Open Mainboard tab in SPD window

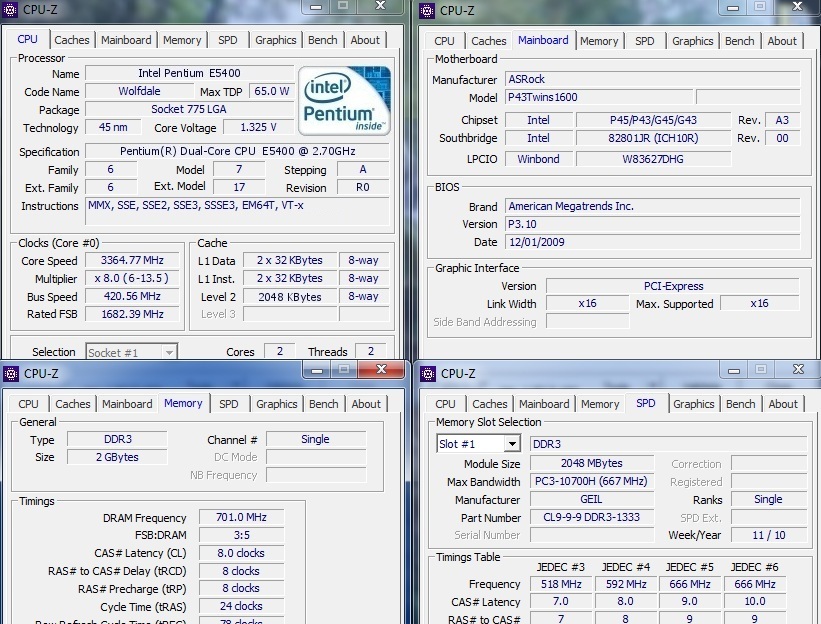coord(544,404)
